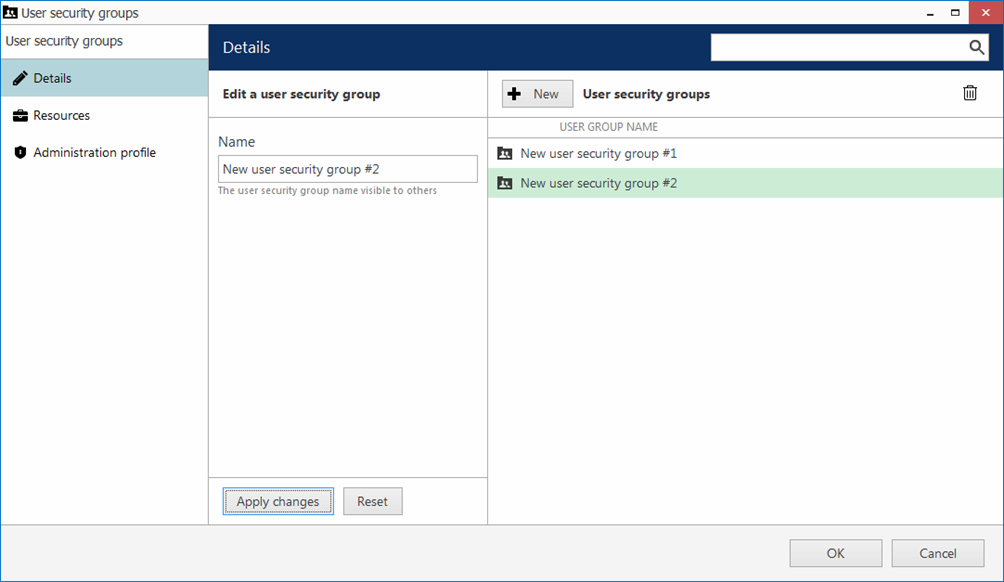Click the group icon of security group #1
The height and width of the screenshot is (582, 1004).
pos(505,154)
